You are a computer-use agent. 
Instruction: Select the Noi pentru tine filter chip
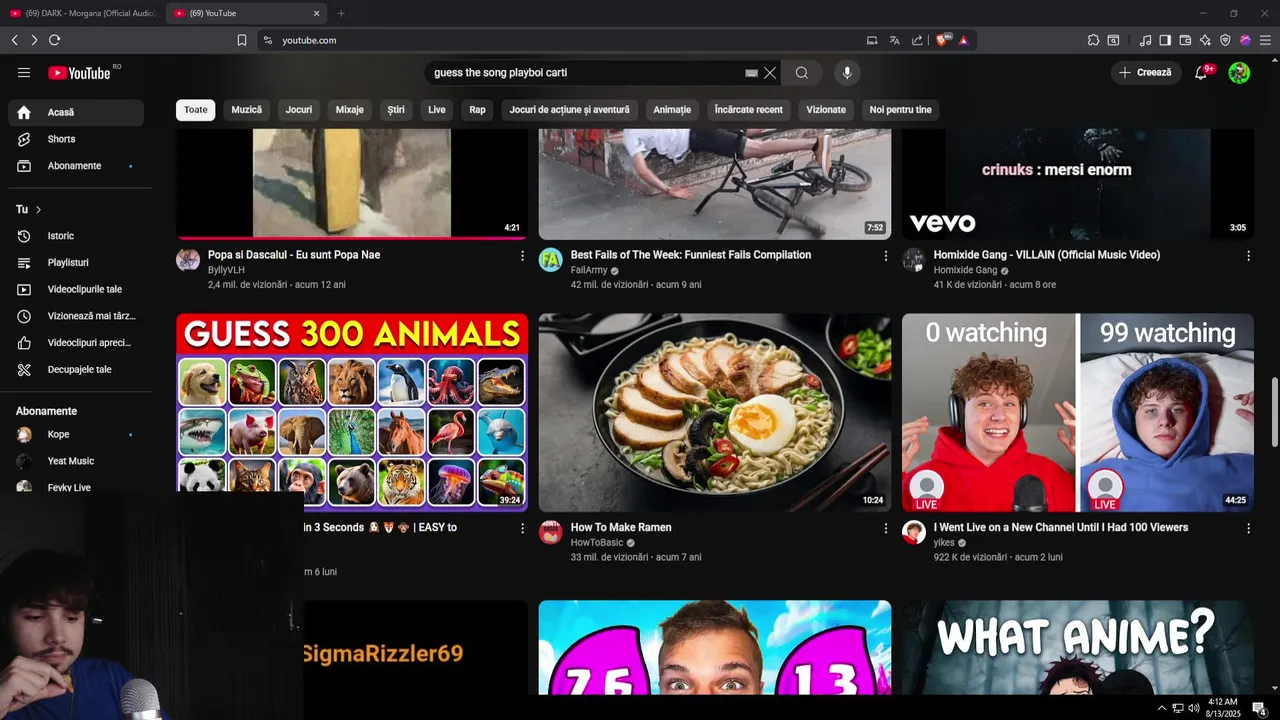click(x=900, y=110)
